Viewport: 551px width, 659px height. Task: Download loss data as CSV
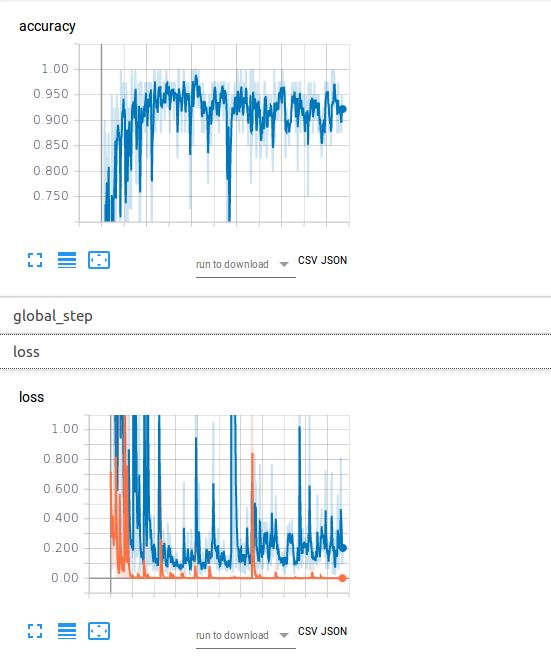pos(307,631)
